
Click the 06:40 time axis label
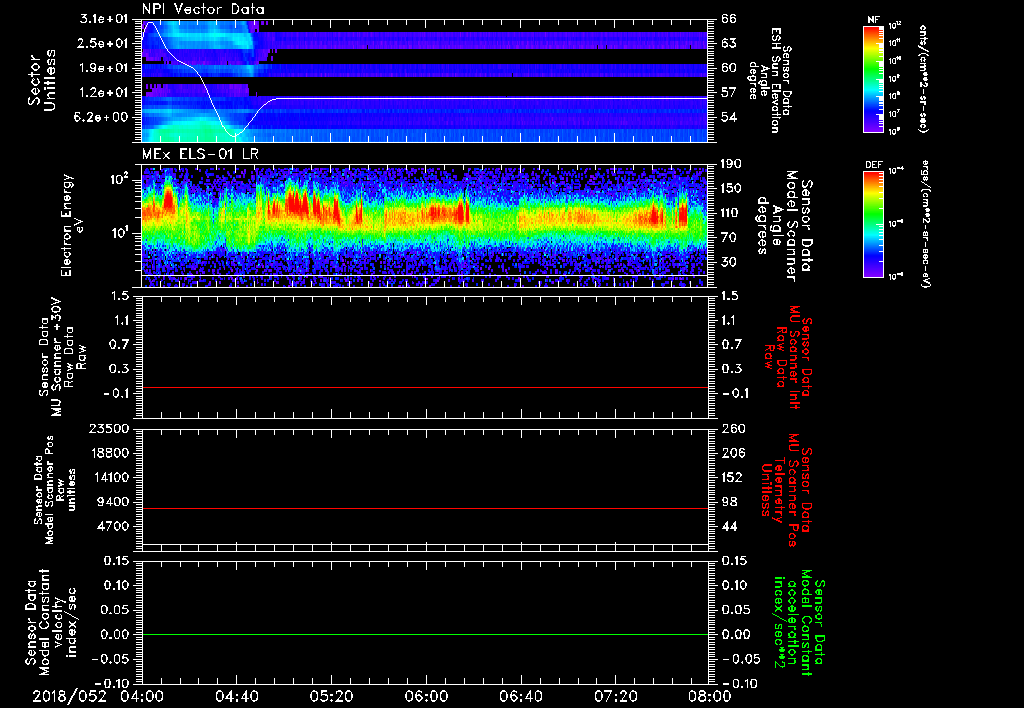(x=520, y=696)
